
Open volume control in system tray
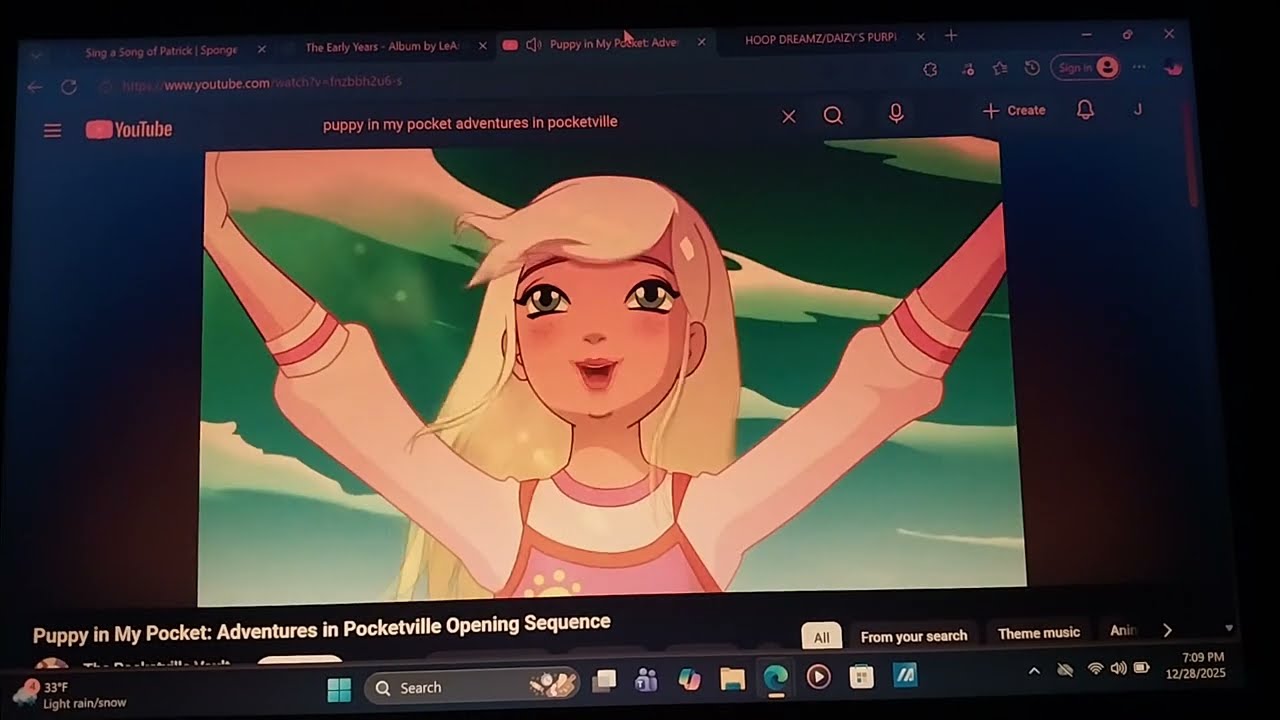(x=1118, y=668)
